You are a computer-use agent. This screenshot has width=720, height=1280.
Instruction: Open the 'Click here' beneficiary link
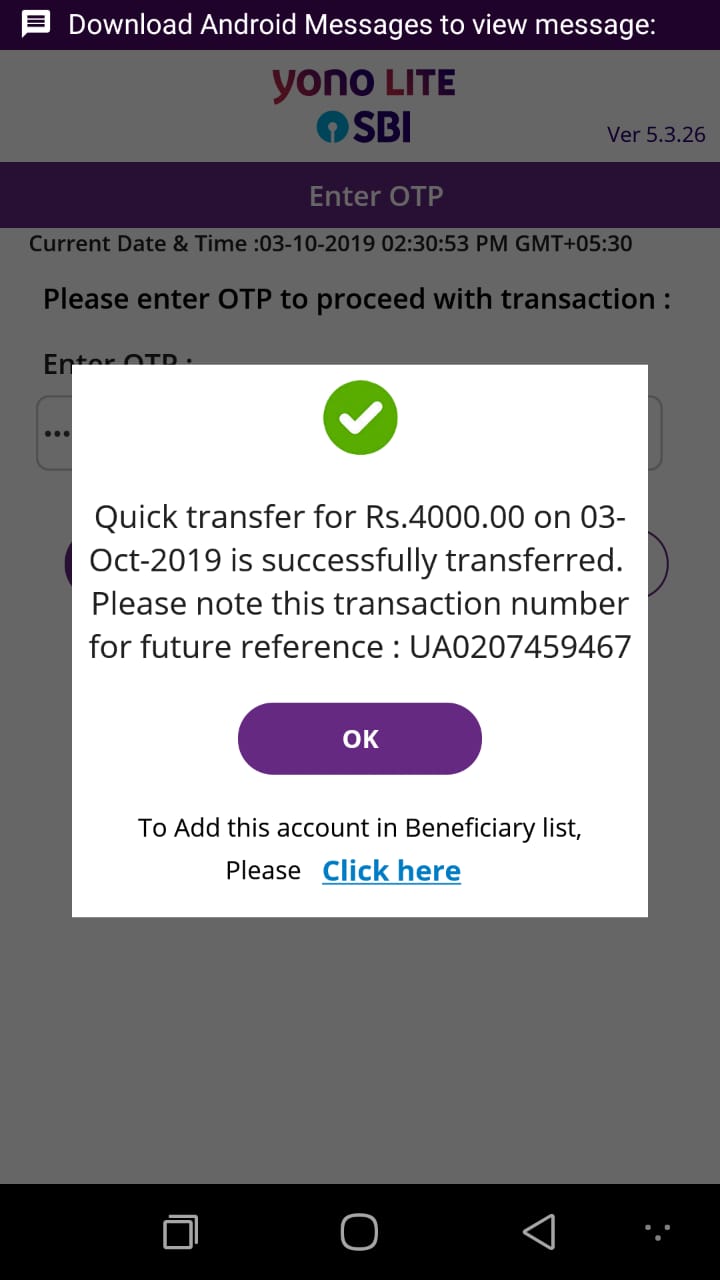391,871
